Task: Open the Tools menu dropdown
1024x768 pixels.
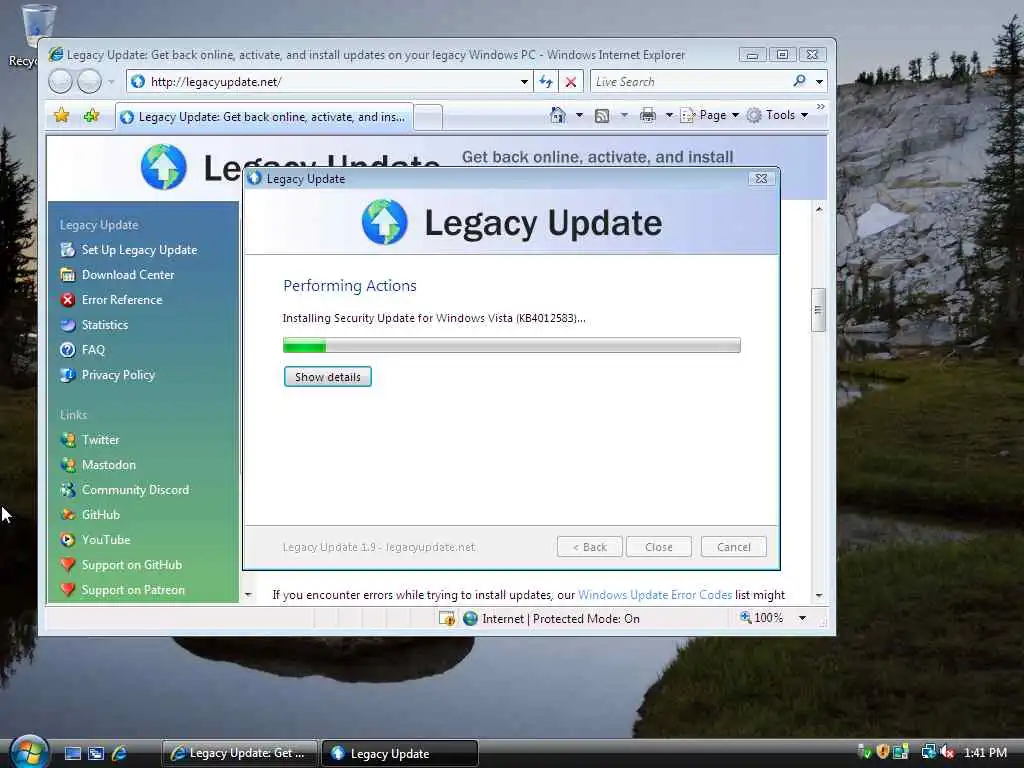Action: (x=777, y=116)
